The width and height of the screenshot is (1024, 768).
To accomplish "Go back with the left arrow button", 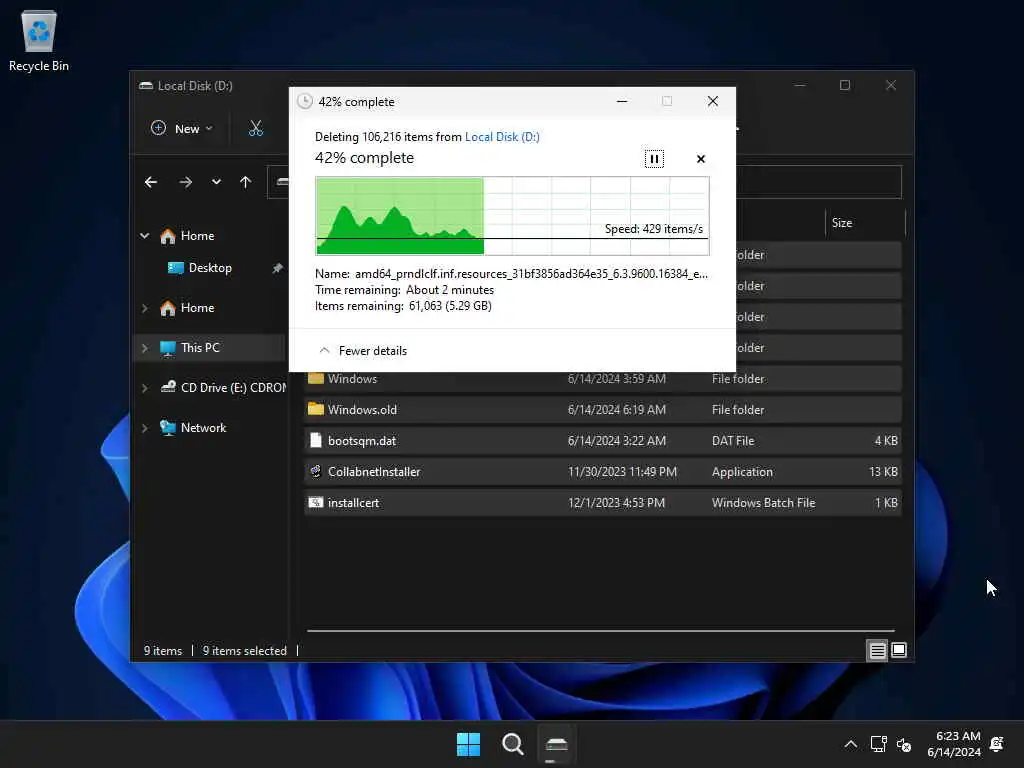I will 151,182.
